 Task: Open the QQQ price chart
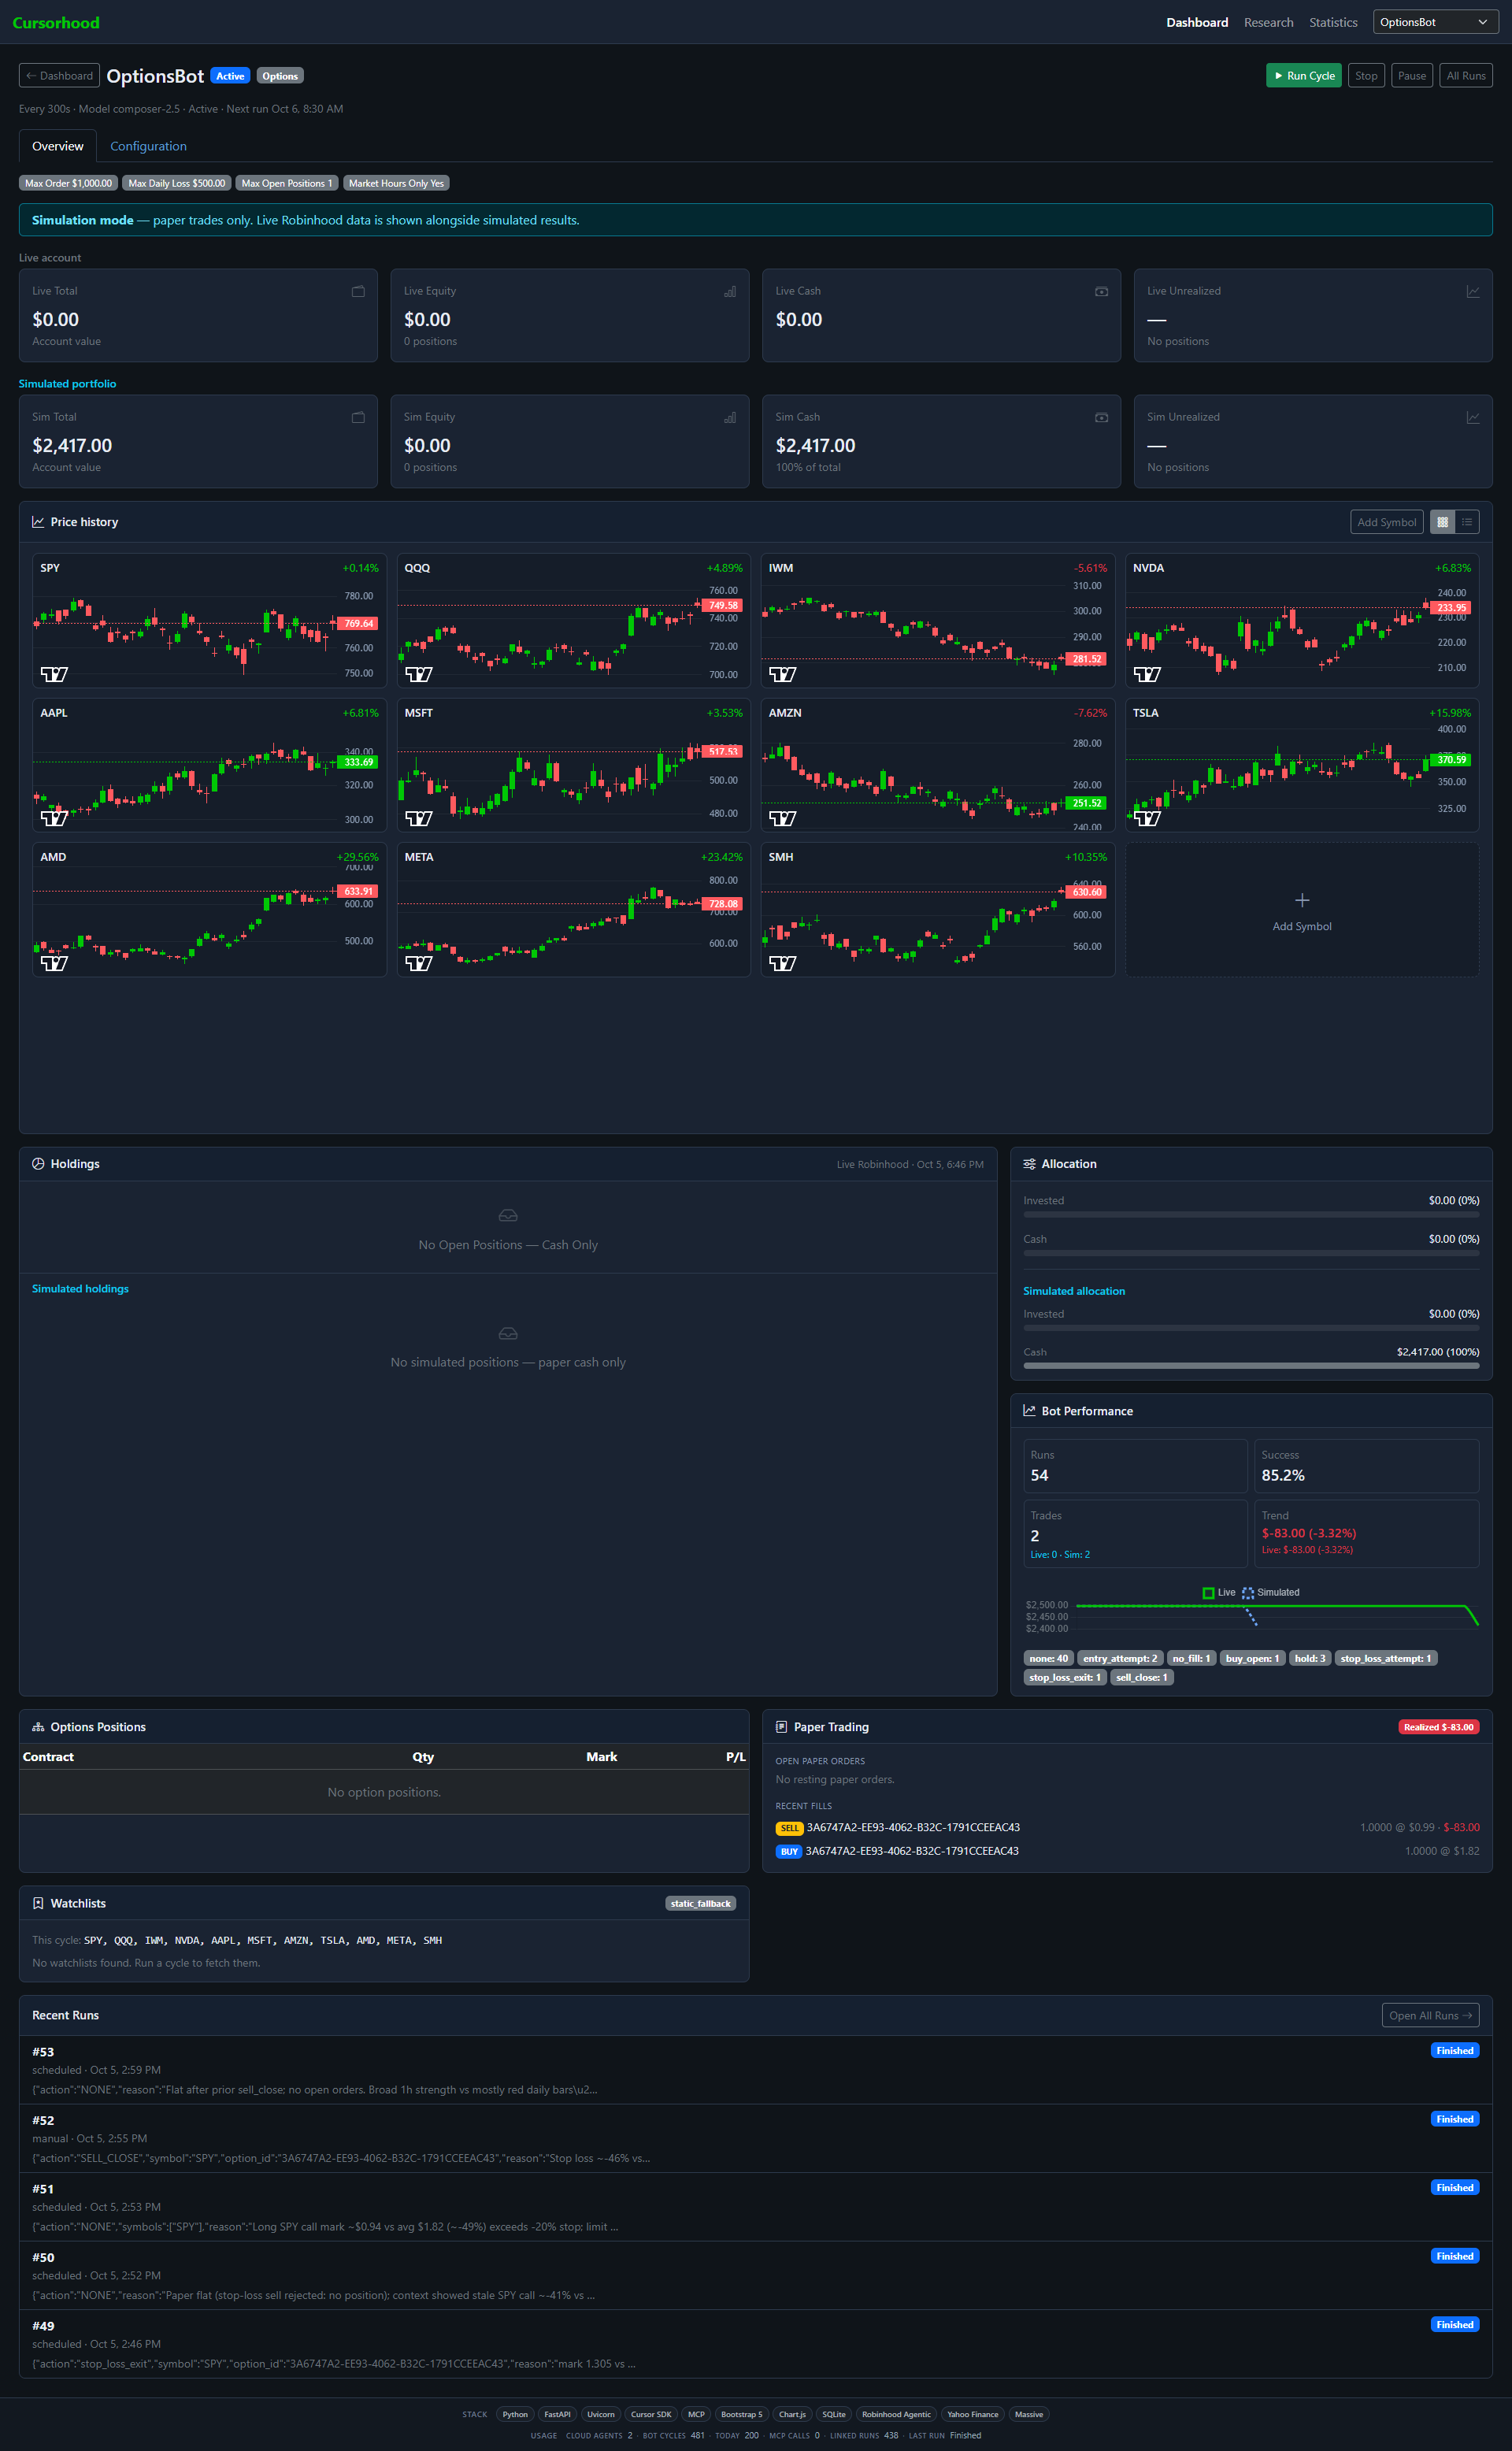(x=573, y=621)
